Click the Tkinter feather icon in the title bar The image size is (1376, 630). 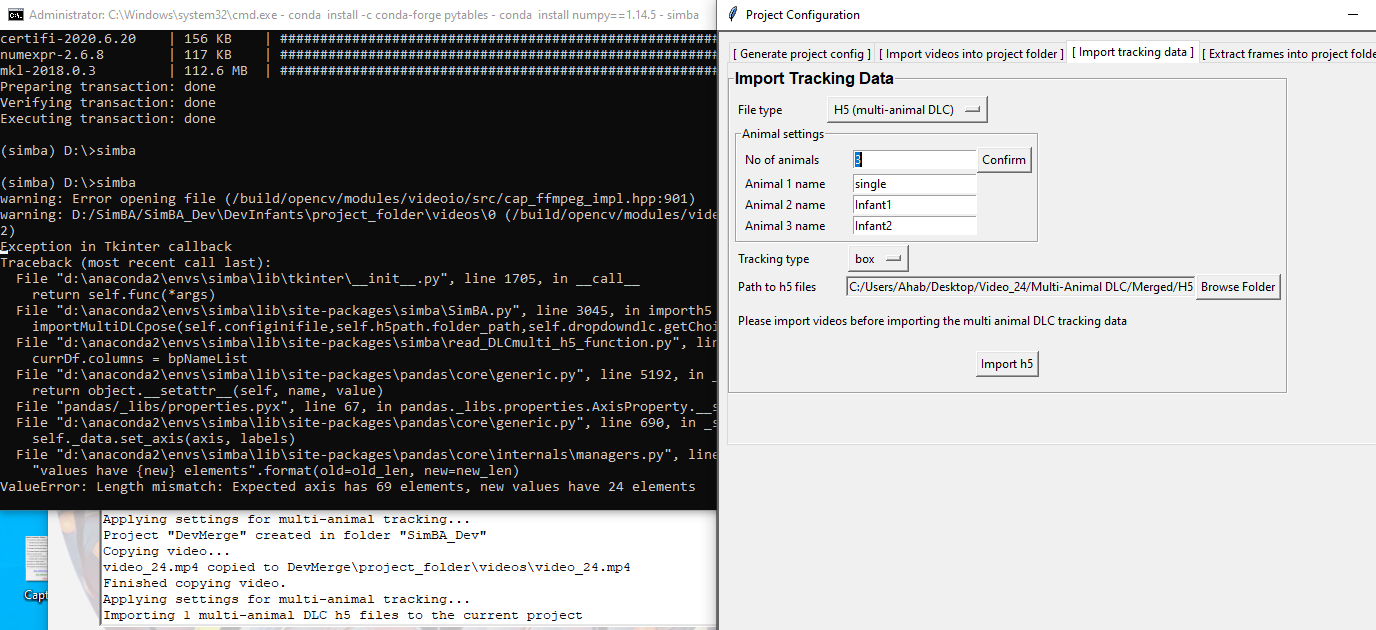pos(731,14)
